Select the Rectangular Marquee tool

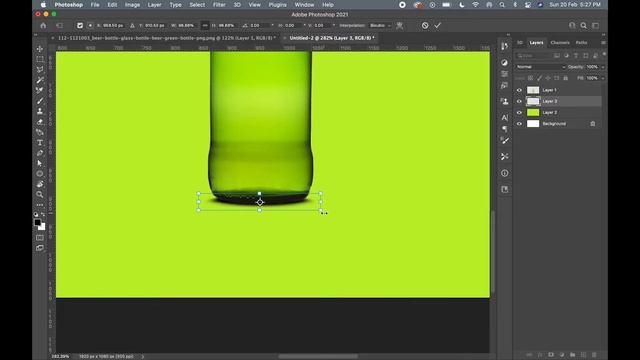tap(40, 59)
